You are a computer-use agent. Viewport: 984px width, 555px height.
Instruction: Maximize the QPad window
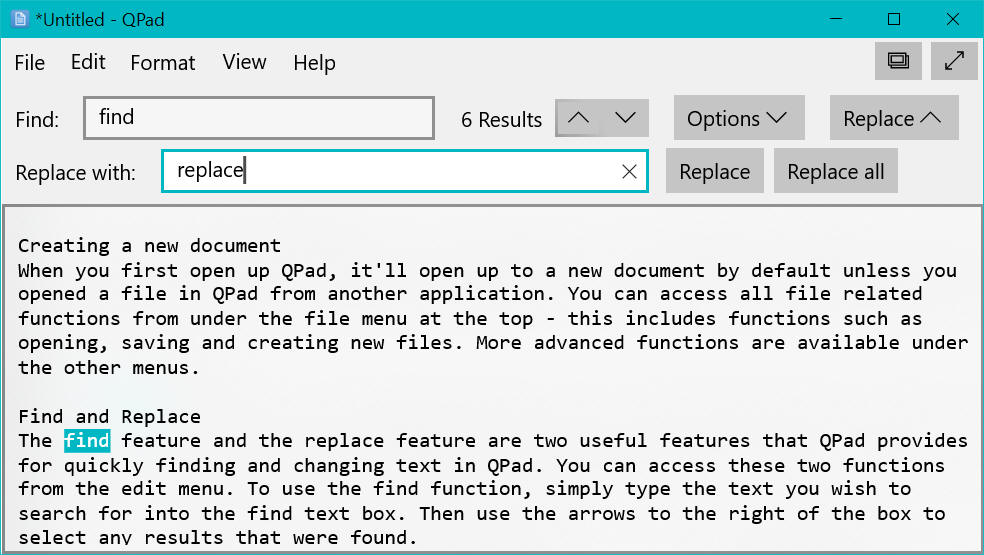coord(894,19)
